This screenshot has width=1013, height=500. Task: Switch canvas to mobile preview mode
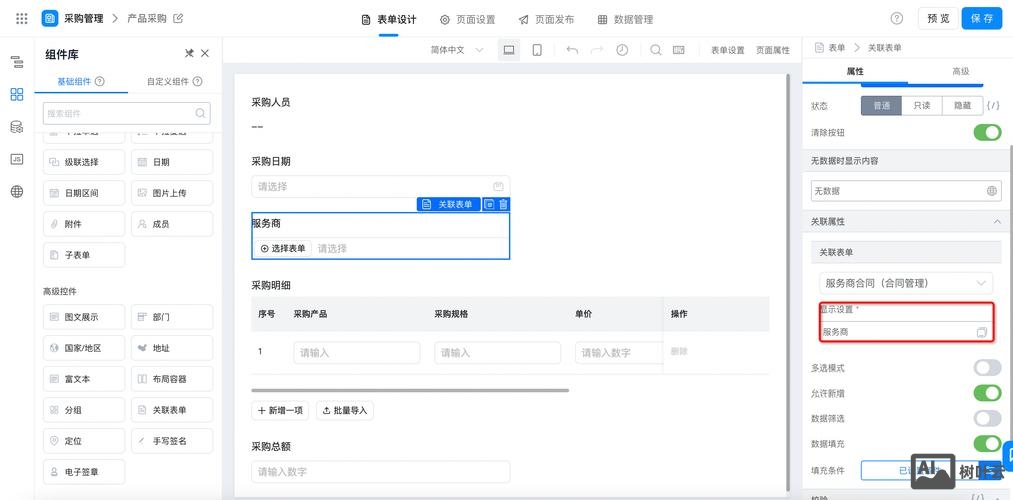(537, 50)
